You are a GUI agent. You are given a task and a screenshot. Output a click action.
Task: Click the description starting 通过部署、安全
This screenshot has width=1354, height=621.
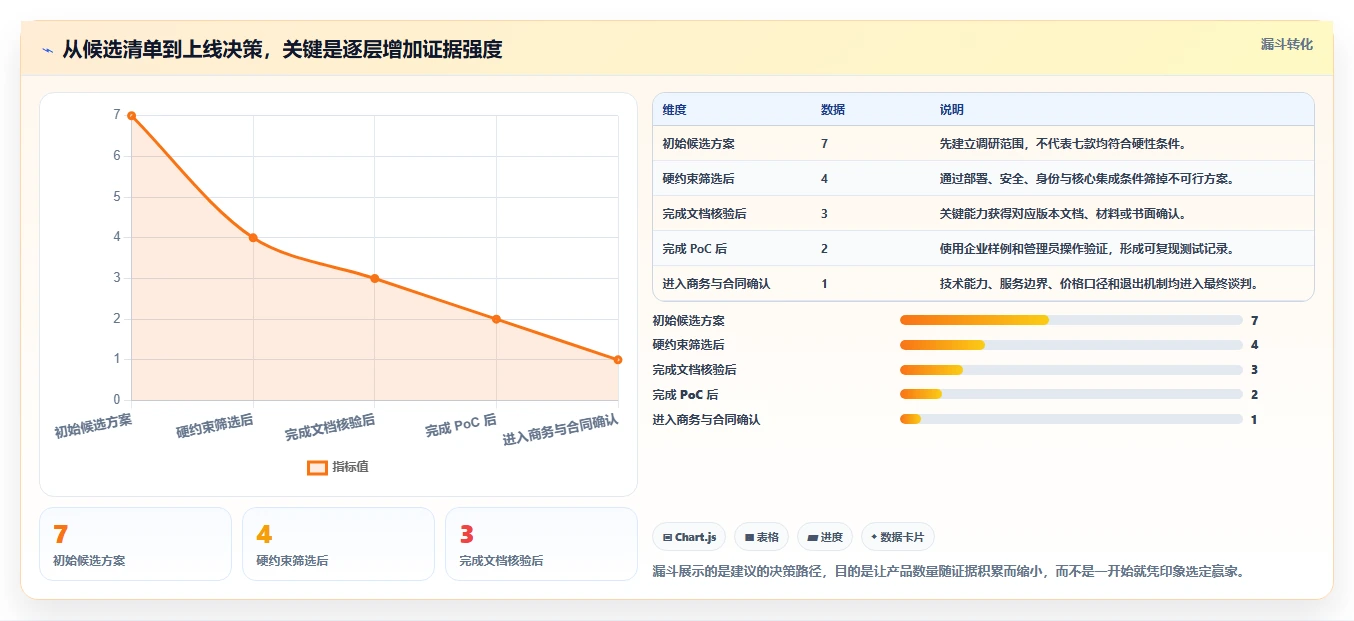1087,179
